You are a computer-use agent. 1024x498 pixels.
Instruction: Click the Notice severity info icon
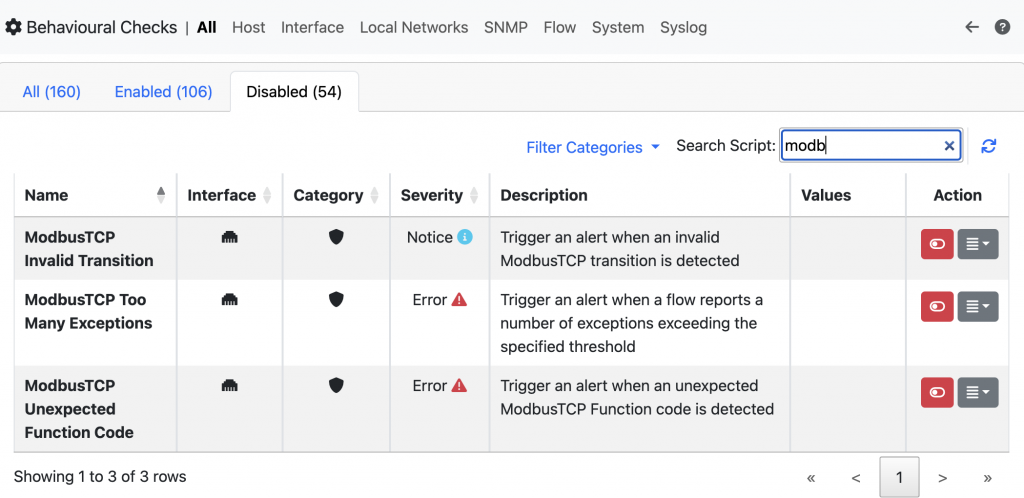tap(464, 237)
